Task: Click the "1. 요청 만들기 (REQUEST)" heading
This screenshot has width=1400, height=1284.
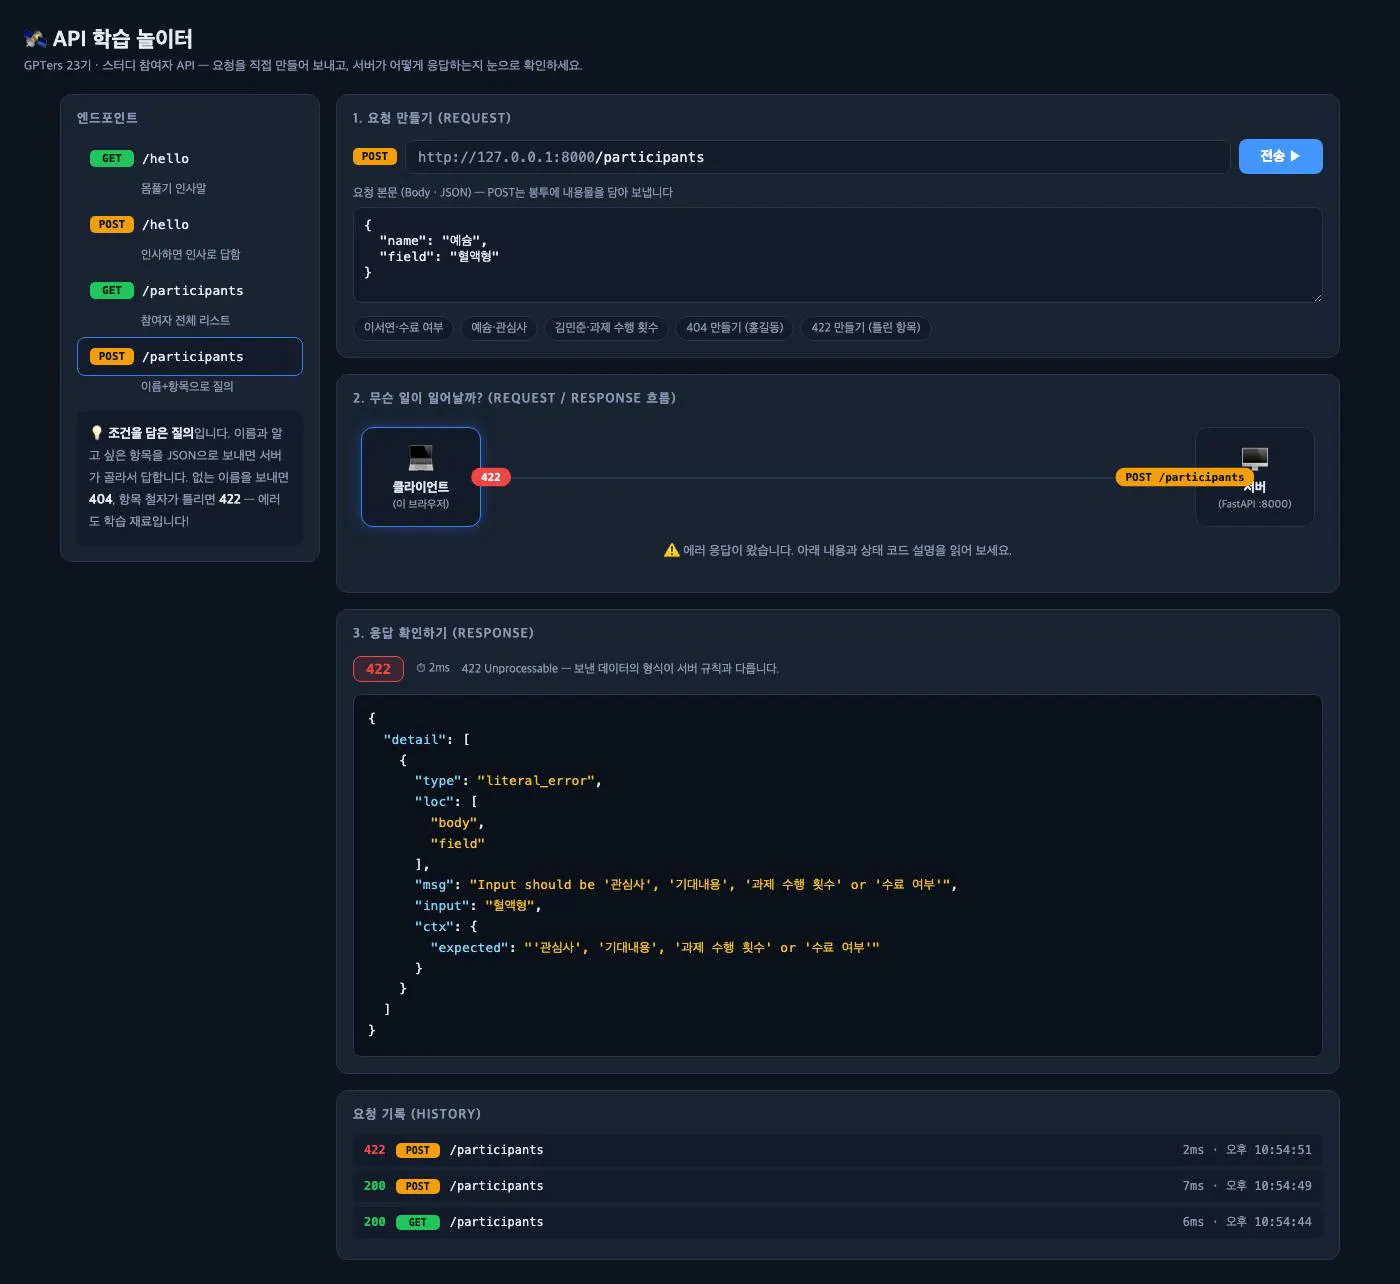Action: pyautogui.click(x=432, y=118)
